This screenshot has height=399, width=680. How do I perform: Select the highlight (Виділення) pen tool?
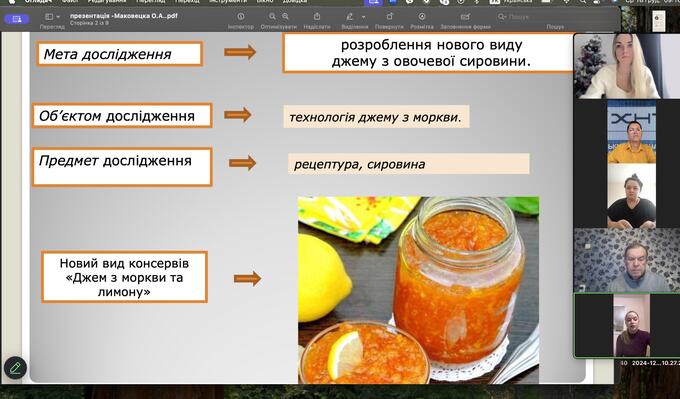point(350,16)
